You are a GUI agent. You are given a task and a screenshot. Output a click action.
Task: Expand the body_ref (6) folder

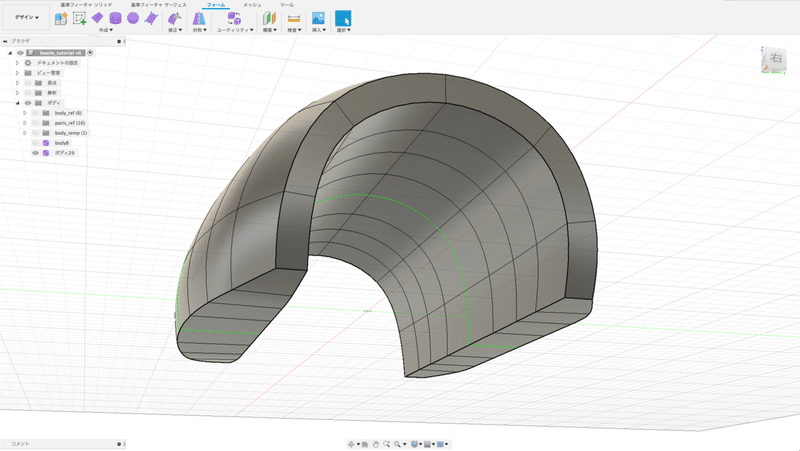click(x=25, y=113)
